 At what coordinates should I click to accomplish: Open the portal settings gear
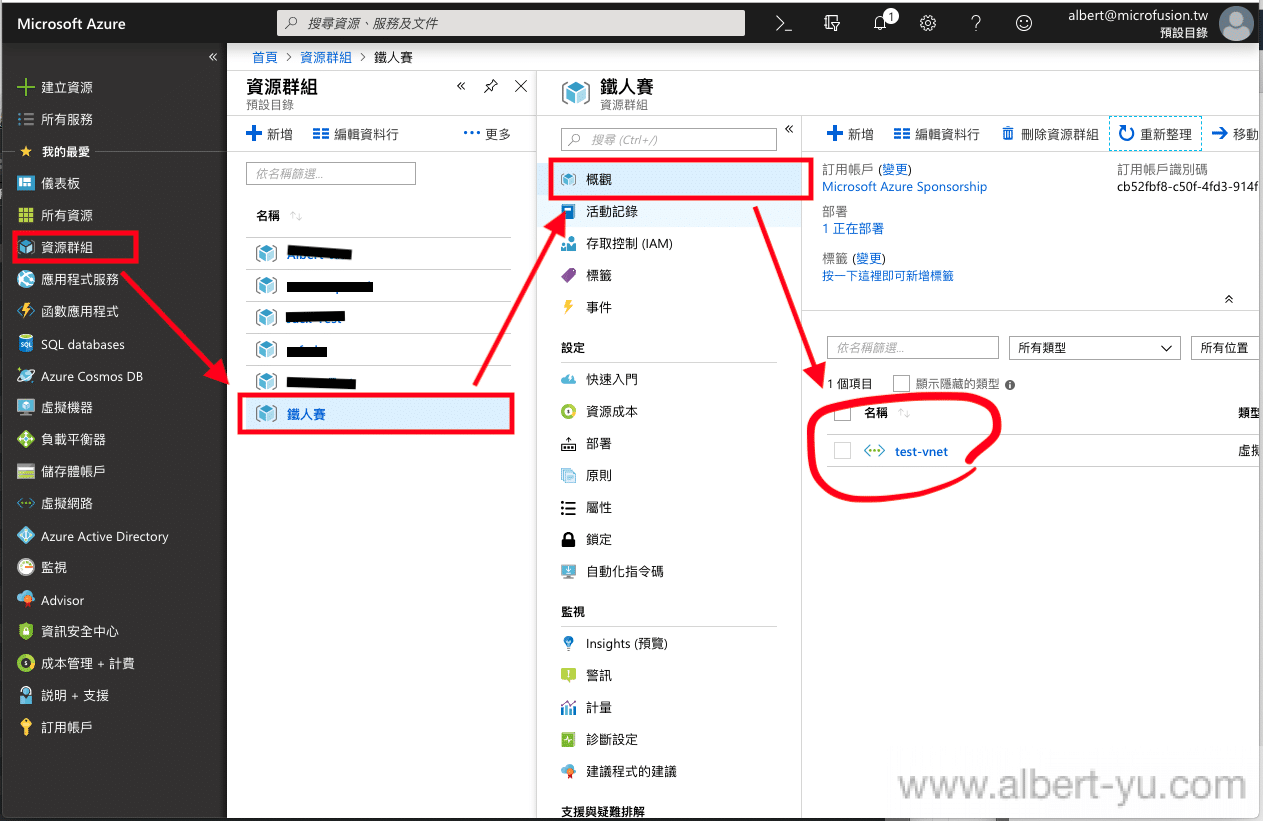(x=928, y=23)
